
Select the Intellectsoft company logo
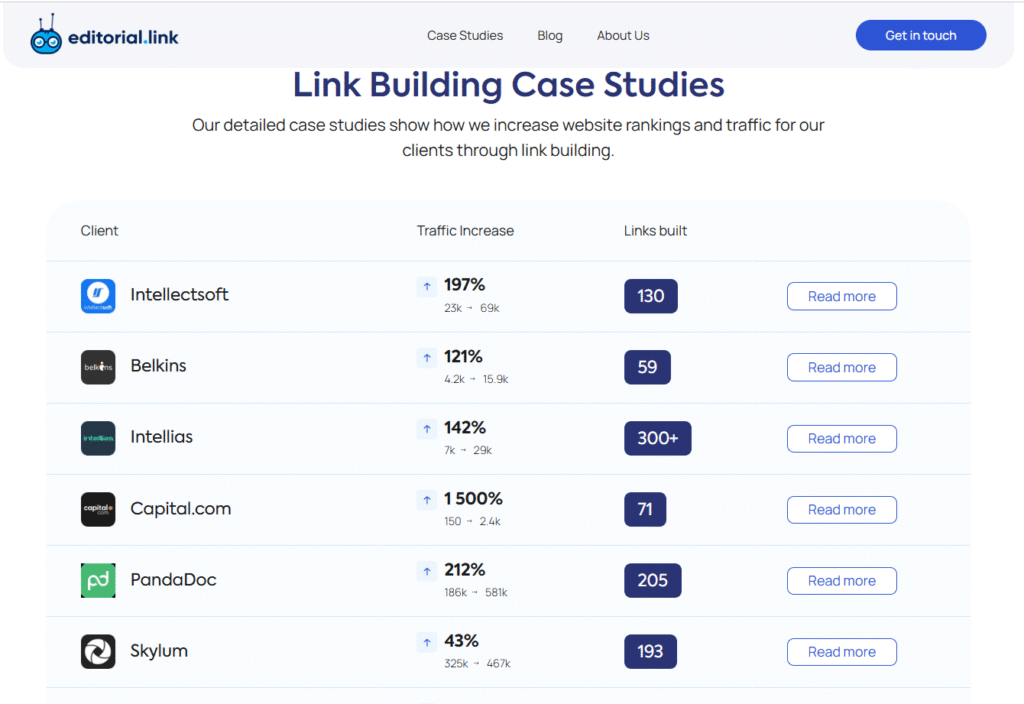tap(98, 295)
